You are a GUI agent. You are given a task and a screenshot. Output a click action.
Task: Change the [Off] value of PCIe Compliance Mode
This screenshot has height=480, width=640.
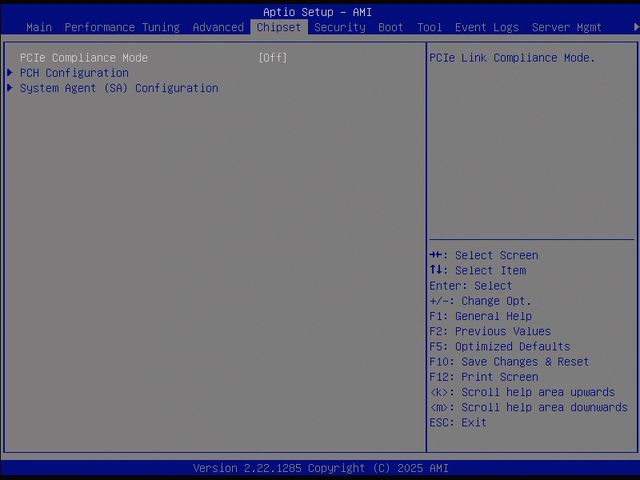(273, 58)
